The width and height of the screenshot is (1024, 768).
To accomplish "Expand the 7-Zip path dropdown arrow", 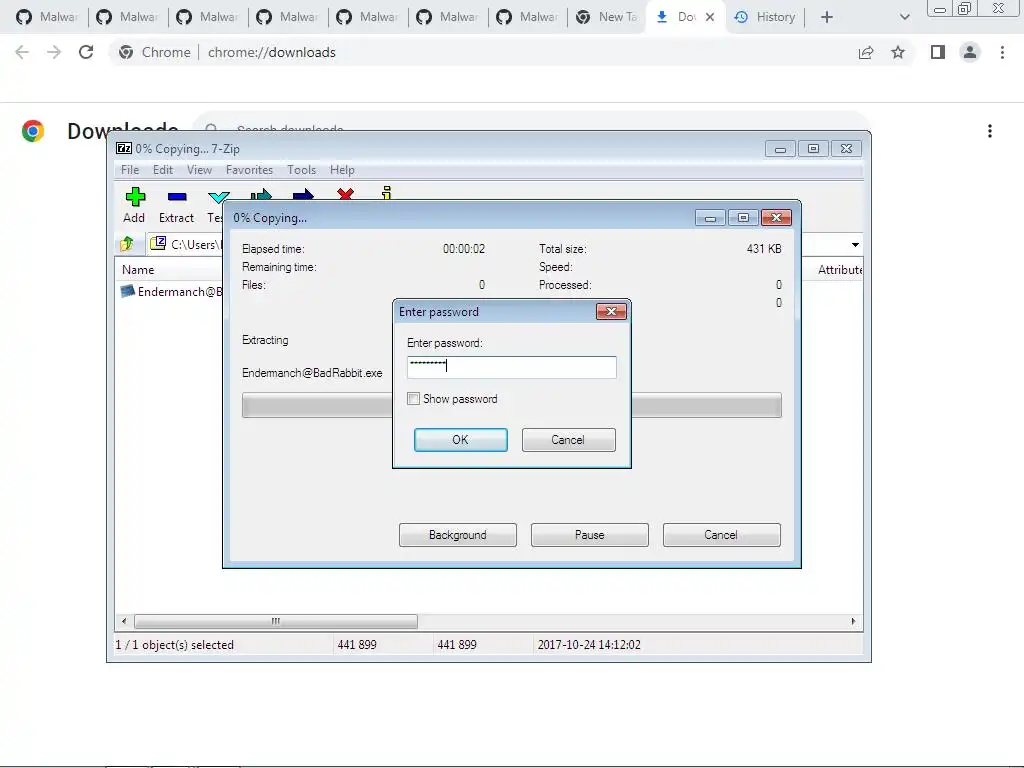I will click(x=855, y=245).
